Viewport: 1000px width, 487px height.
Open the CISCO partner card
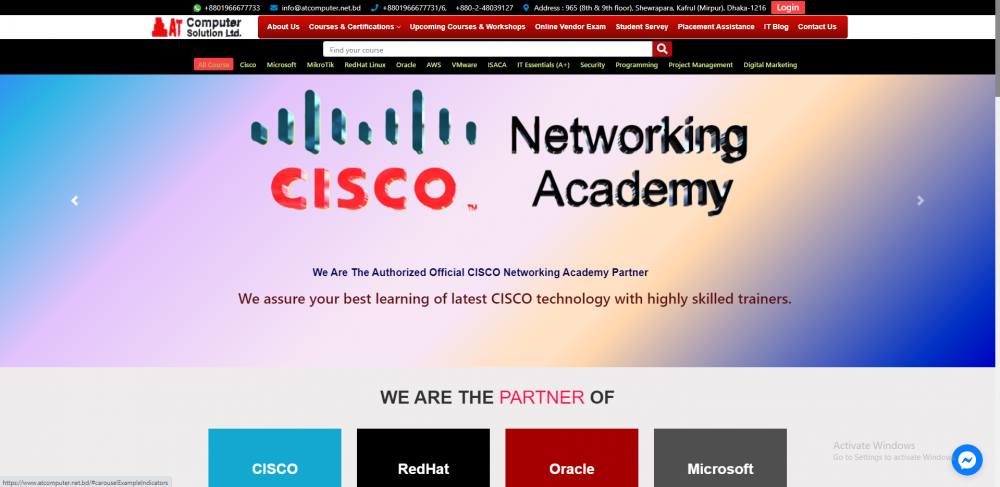(275, 458)
